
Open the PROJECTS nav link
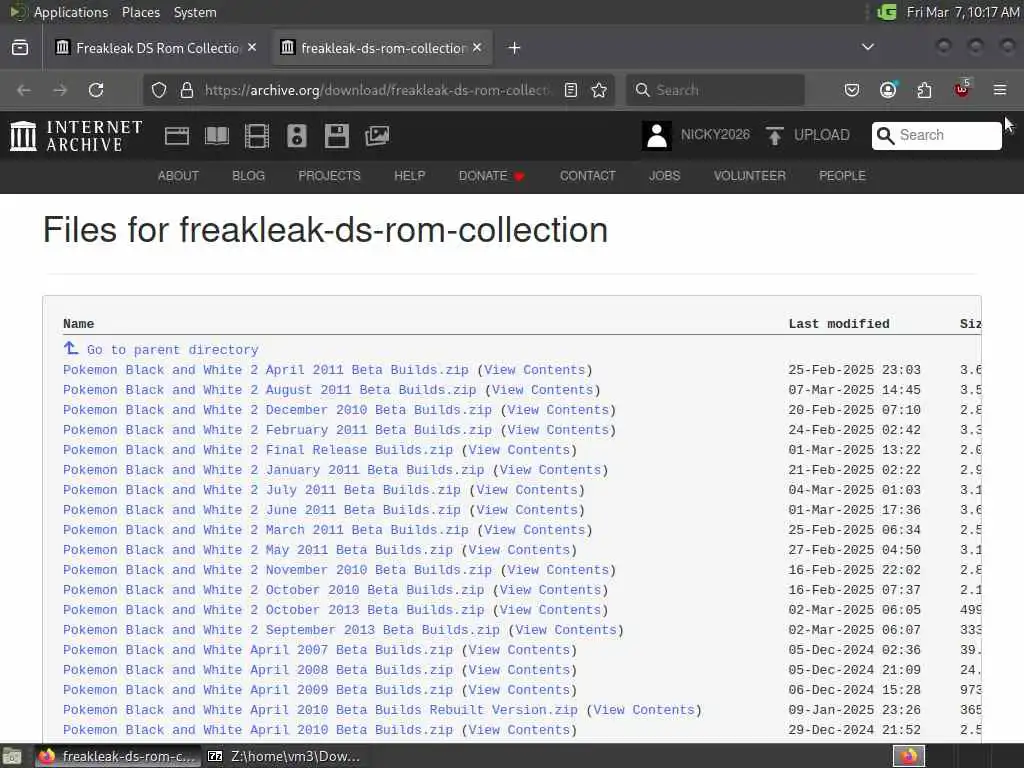pos(329,176)
